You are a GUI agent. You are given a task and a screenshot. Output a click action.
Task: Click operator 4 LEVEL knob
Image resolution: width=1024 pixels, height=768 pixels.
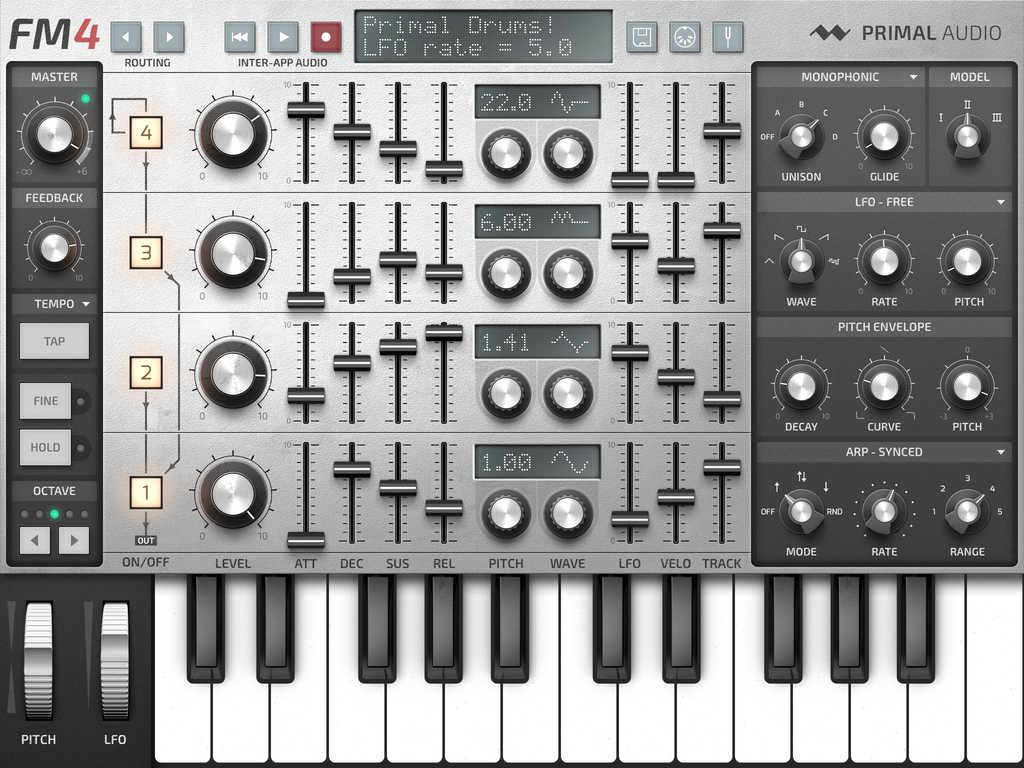[232, 133]
